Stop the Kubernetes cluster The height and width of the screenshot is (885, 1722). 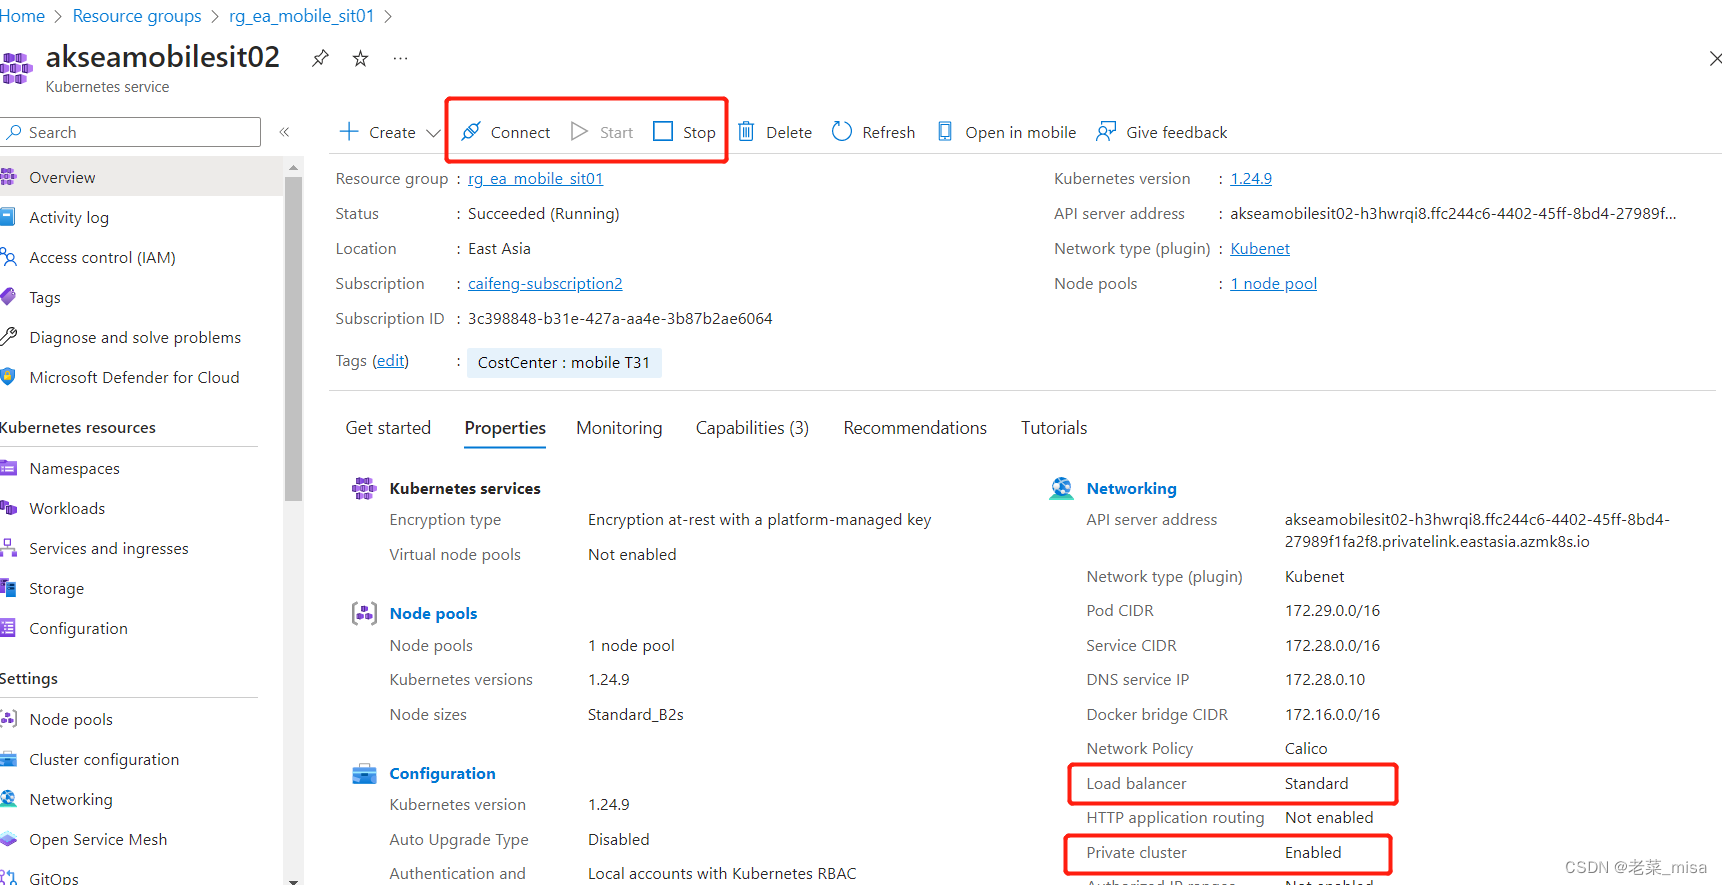[x=685, y=132]
